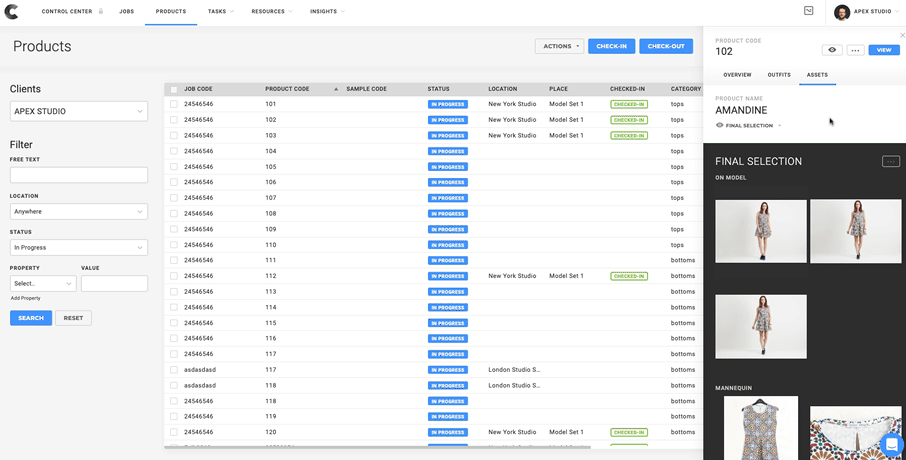Tick the checkbox for product code 105
The image size is (906, 460).
click(174, 167)
